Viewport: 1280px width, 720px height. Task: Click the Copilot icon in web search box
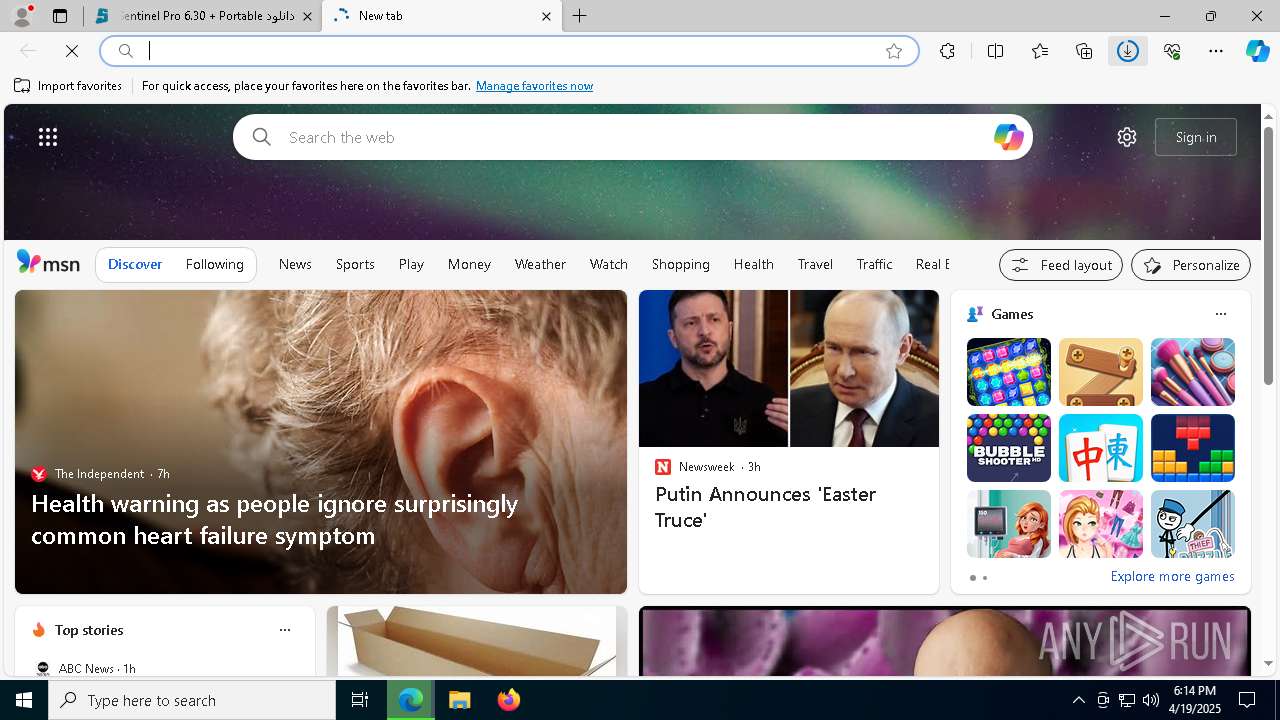coord(1008,137)
